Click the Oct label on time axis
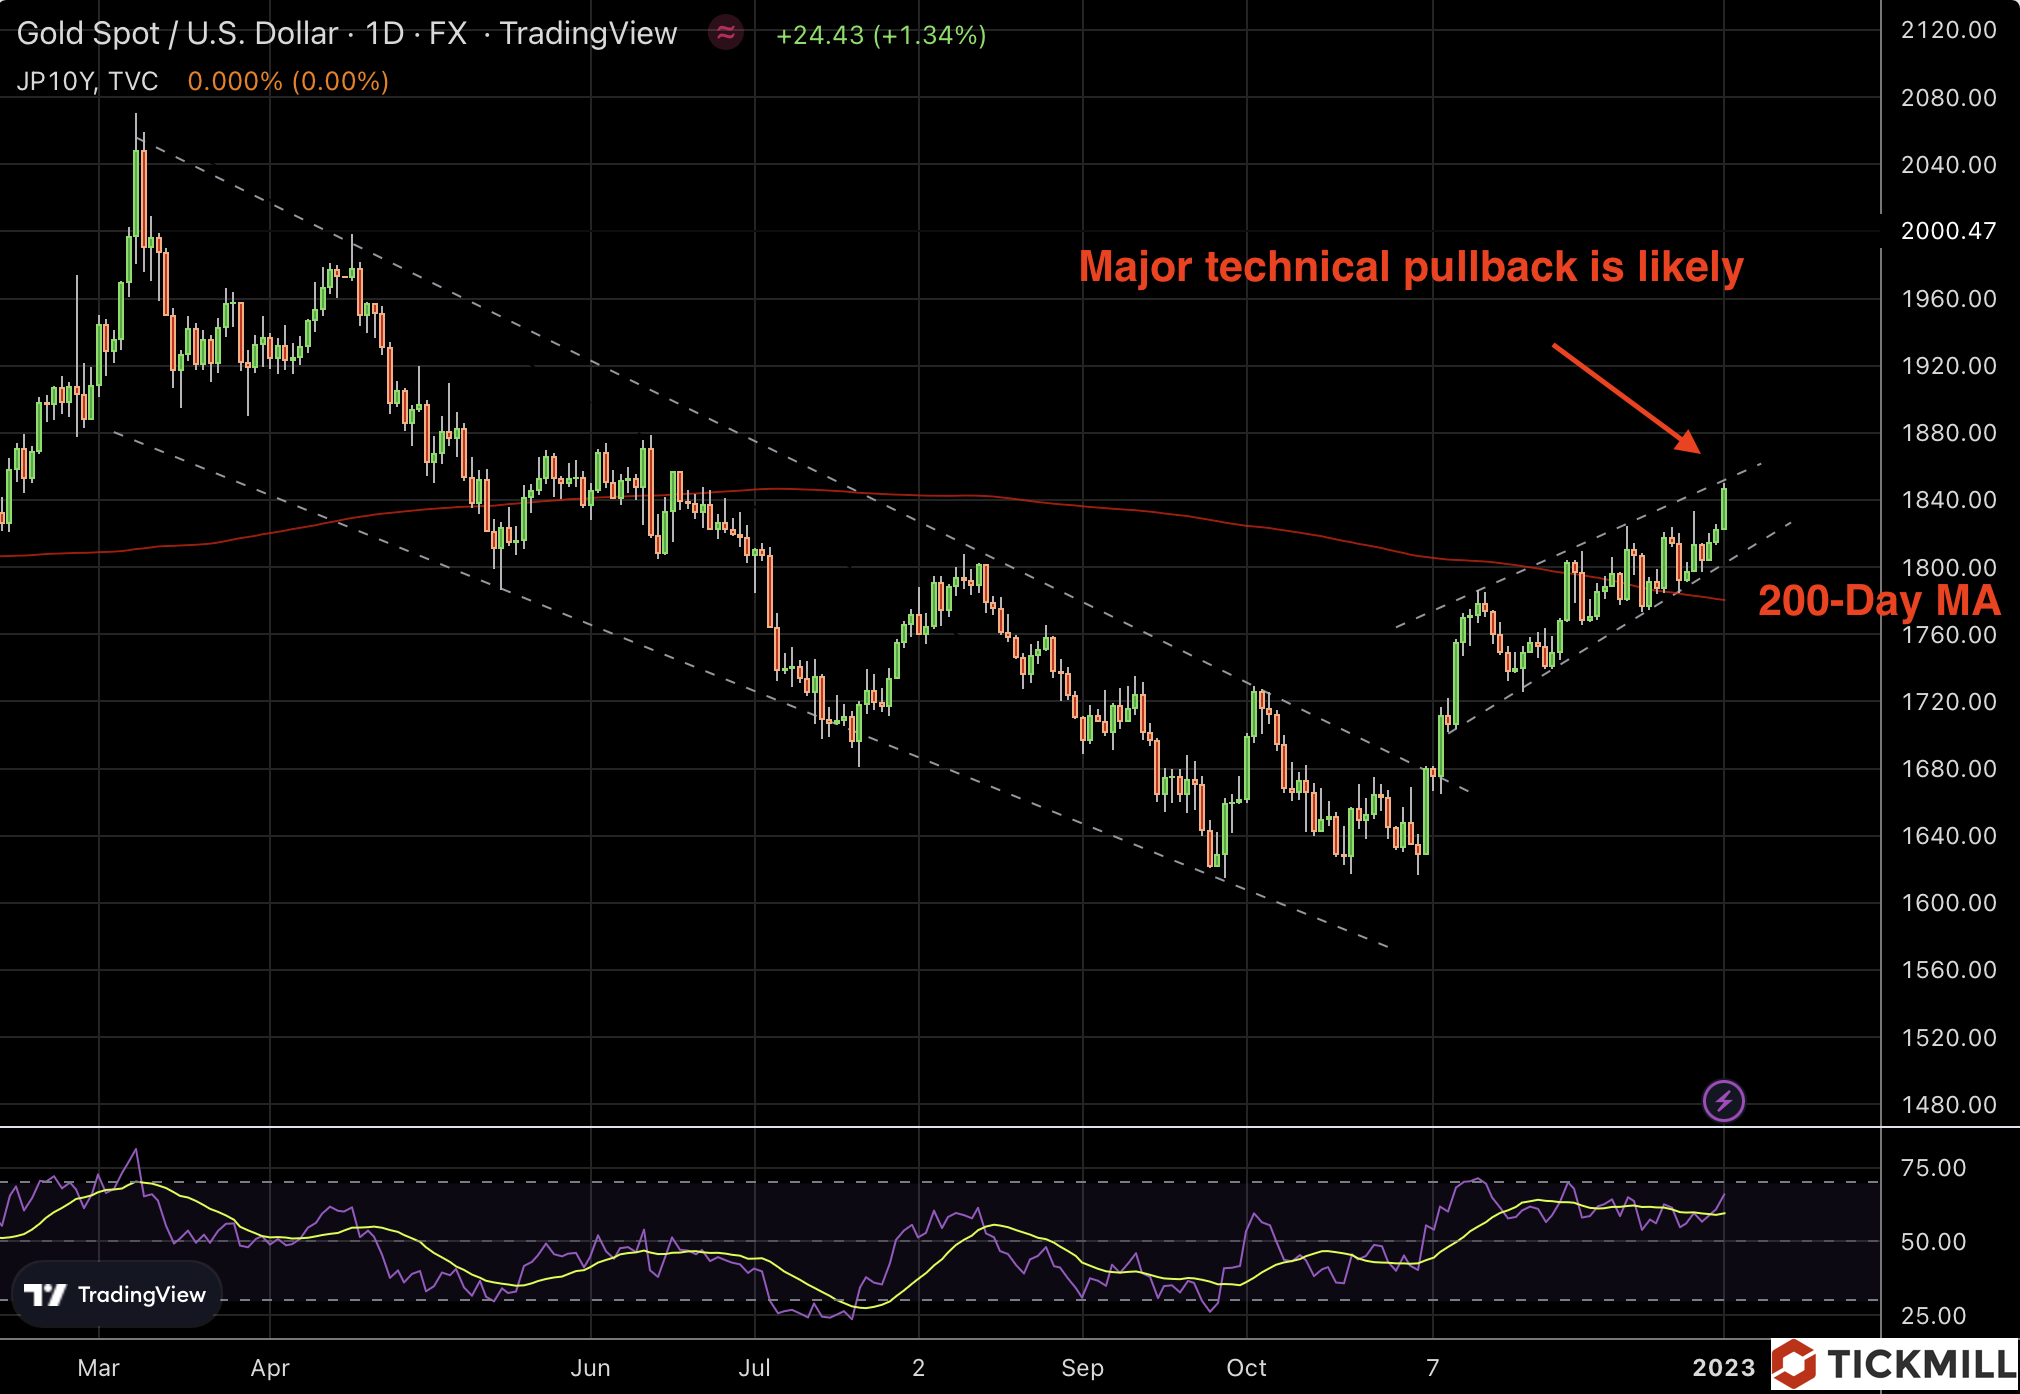The width and height of the screenshot is (2020, 1394). (1246, 1367)
